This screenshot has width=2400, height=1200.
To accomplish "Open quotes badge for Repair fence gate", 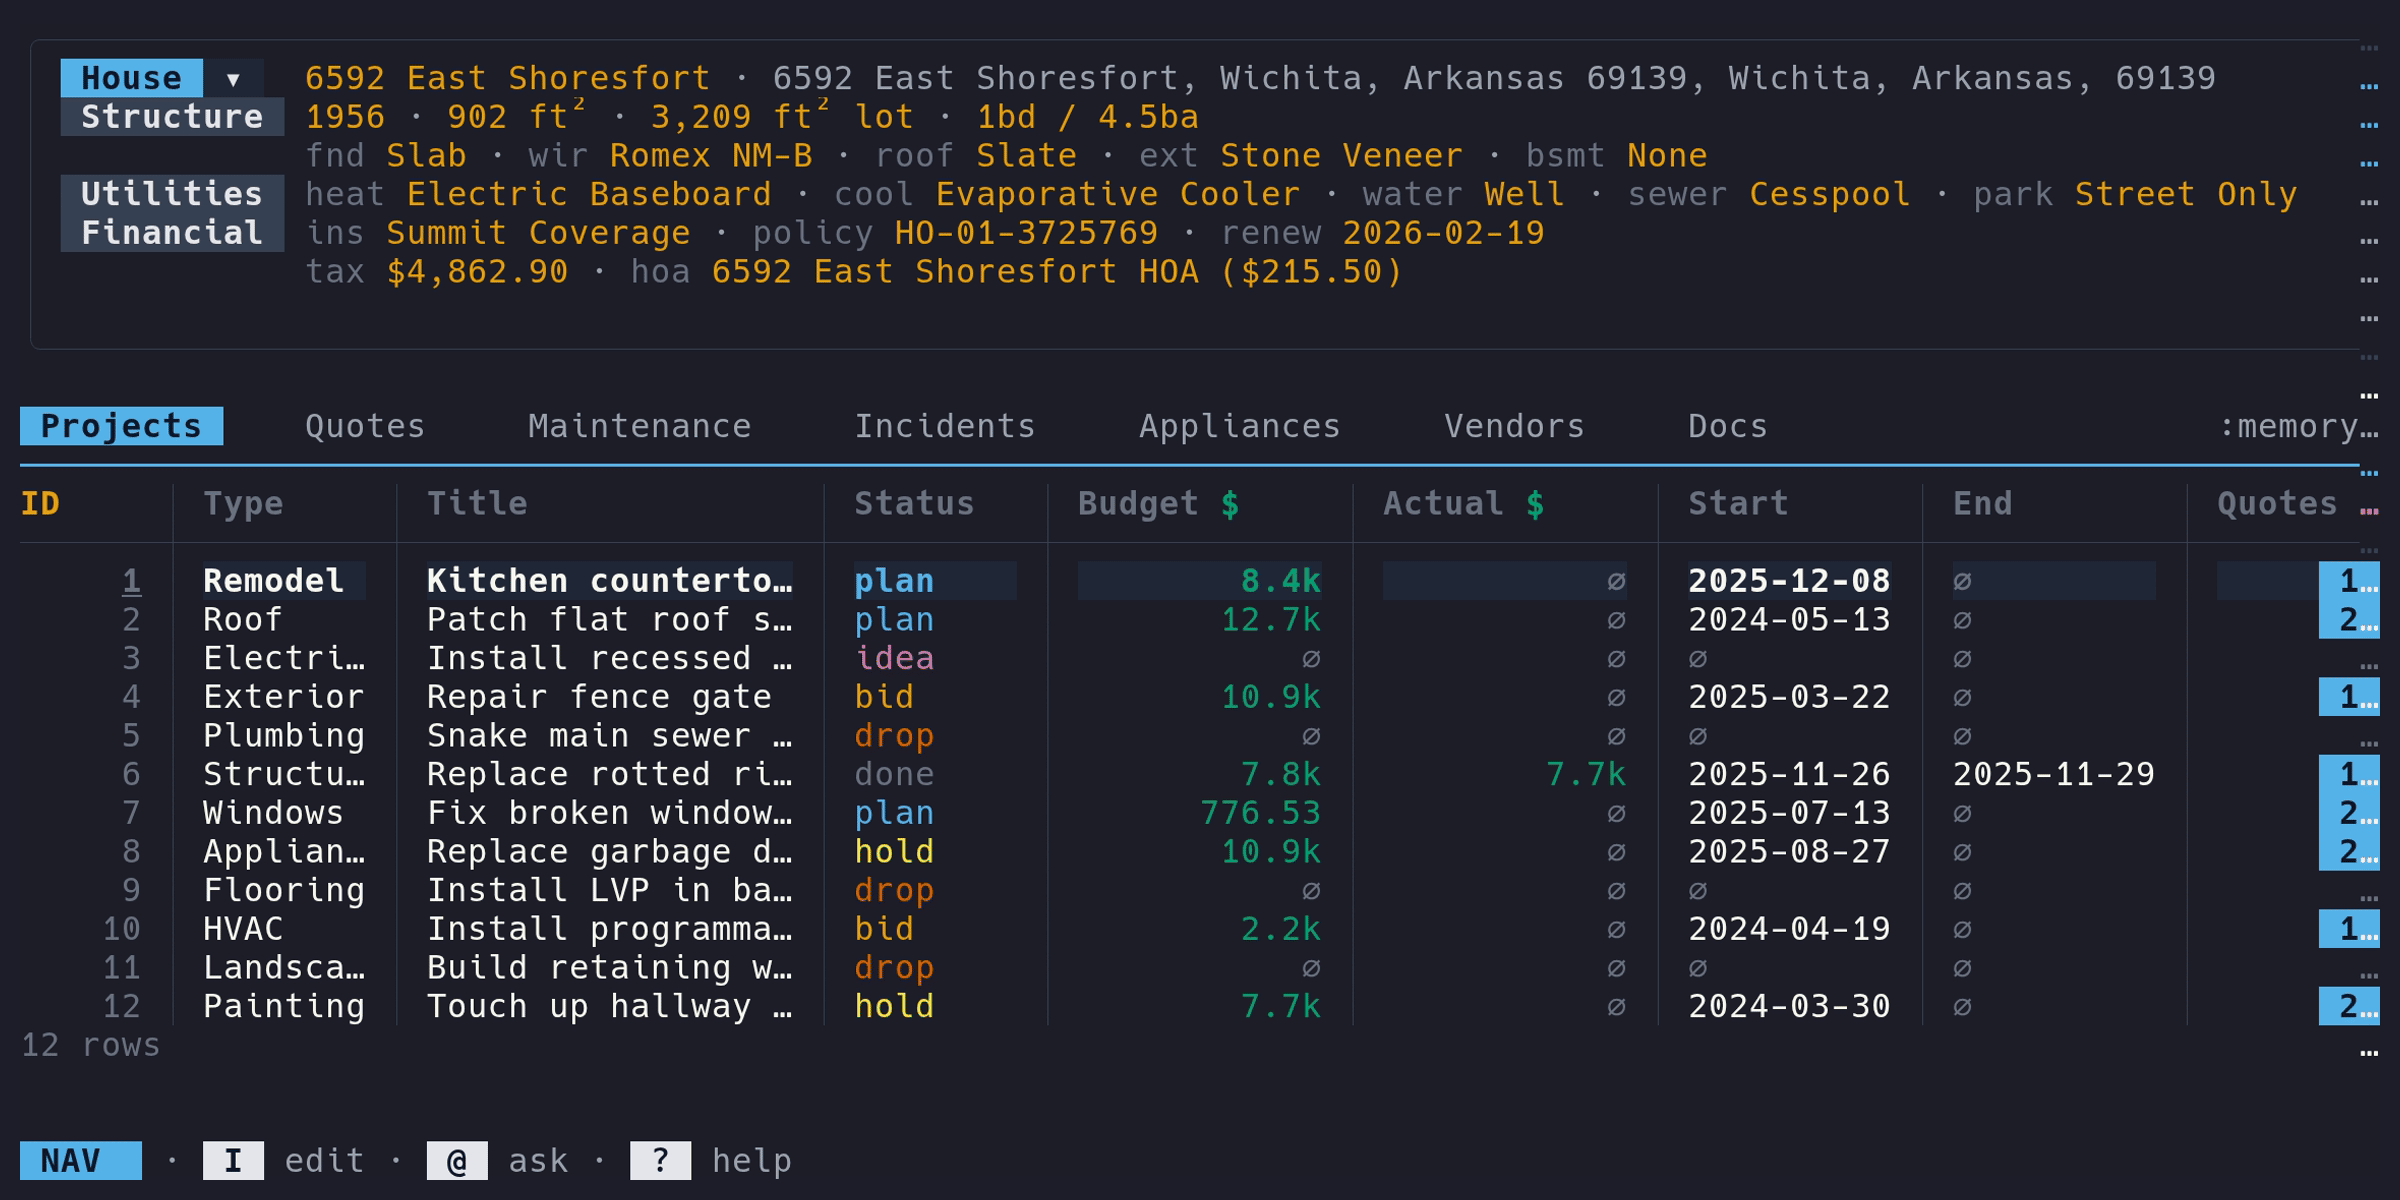I will click(2347, 697).
